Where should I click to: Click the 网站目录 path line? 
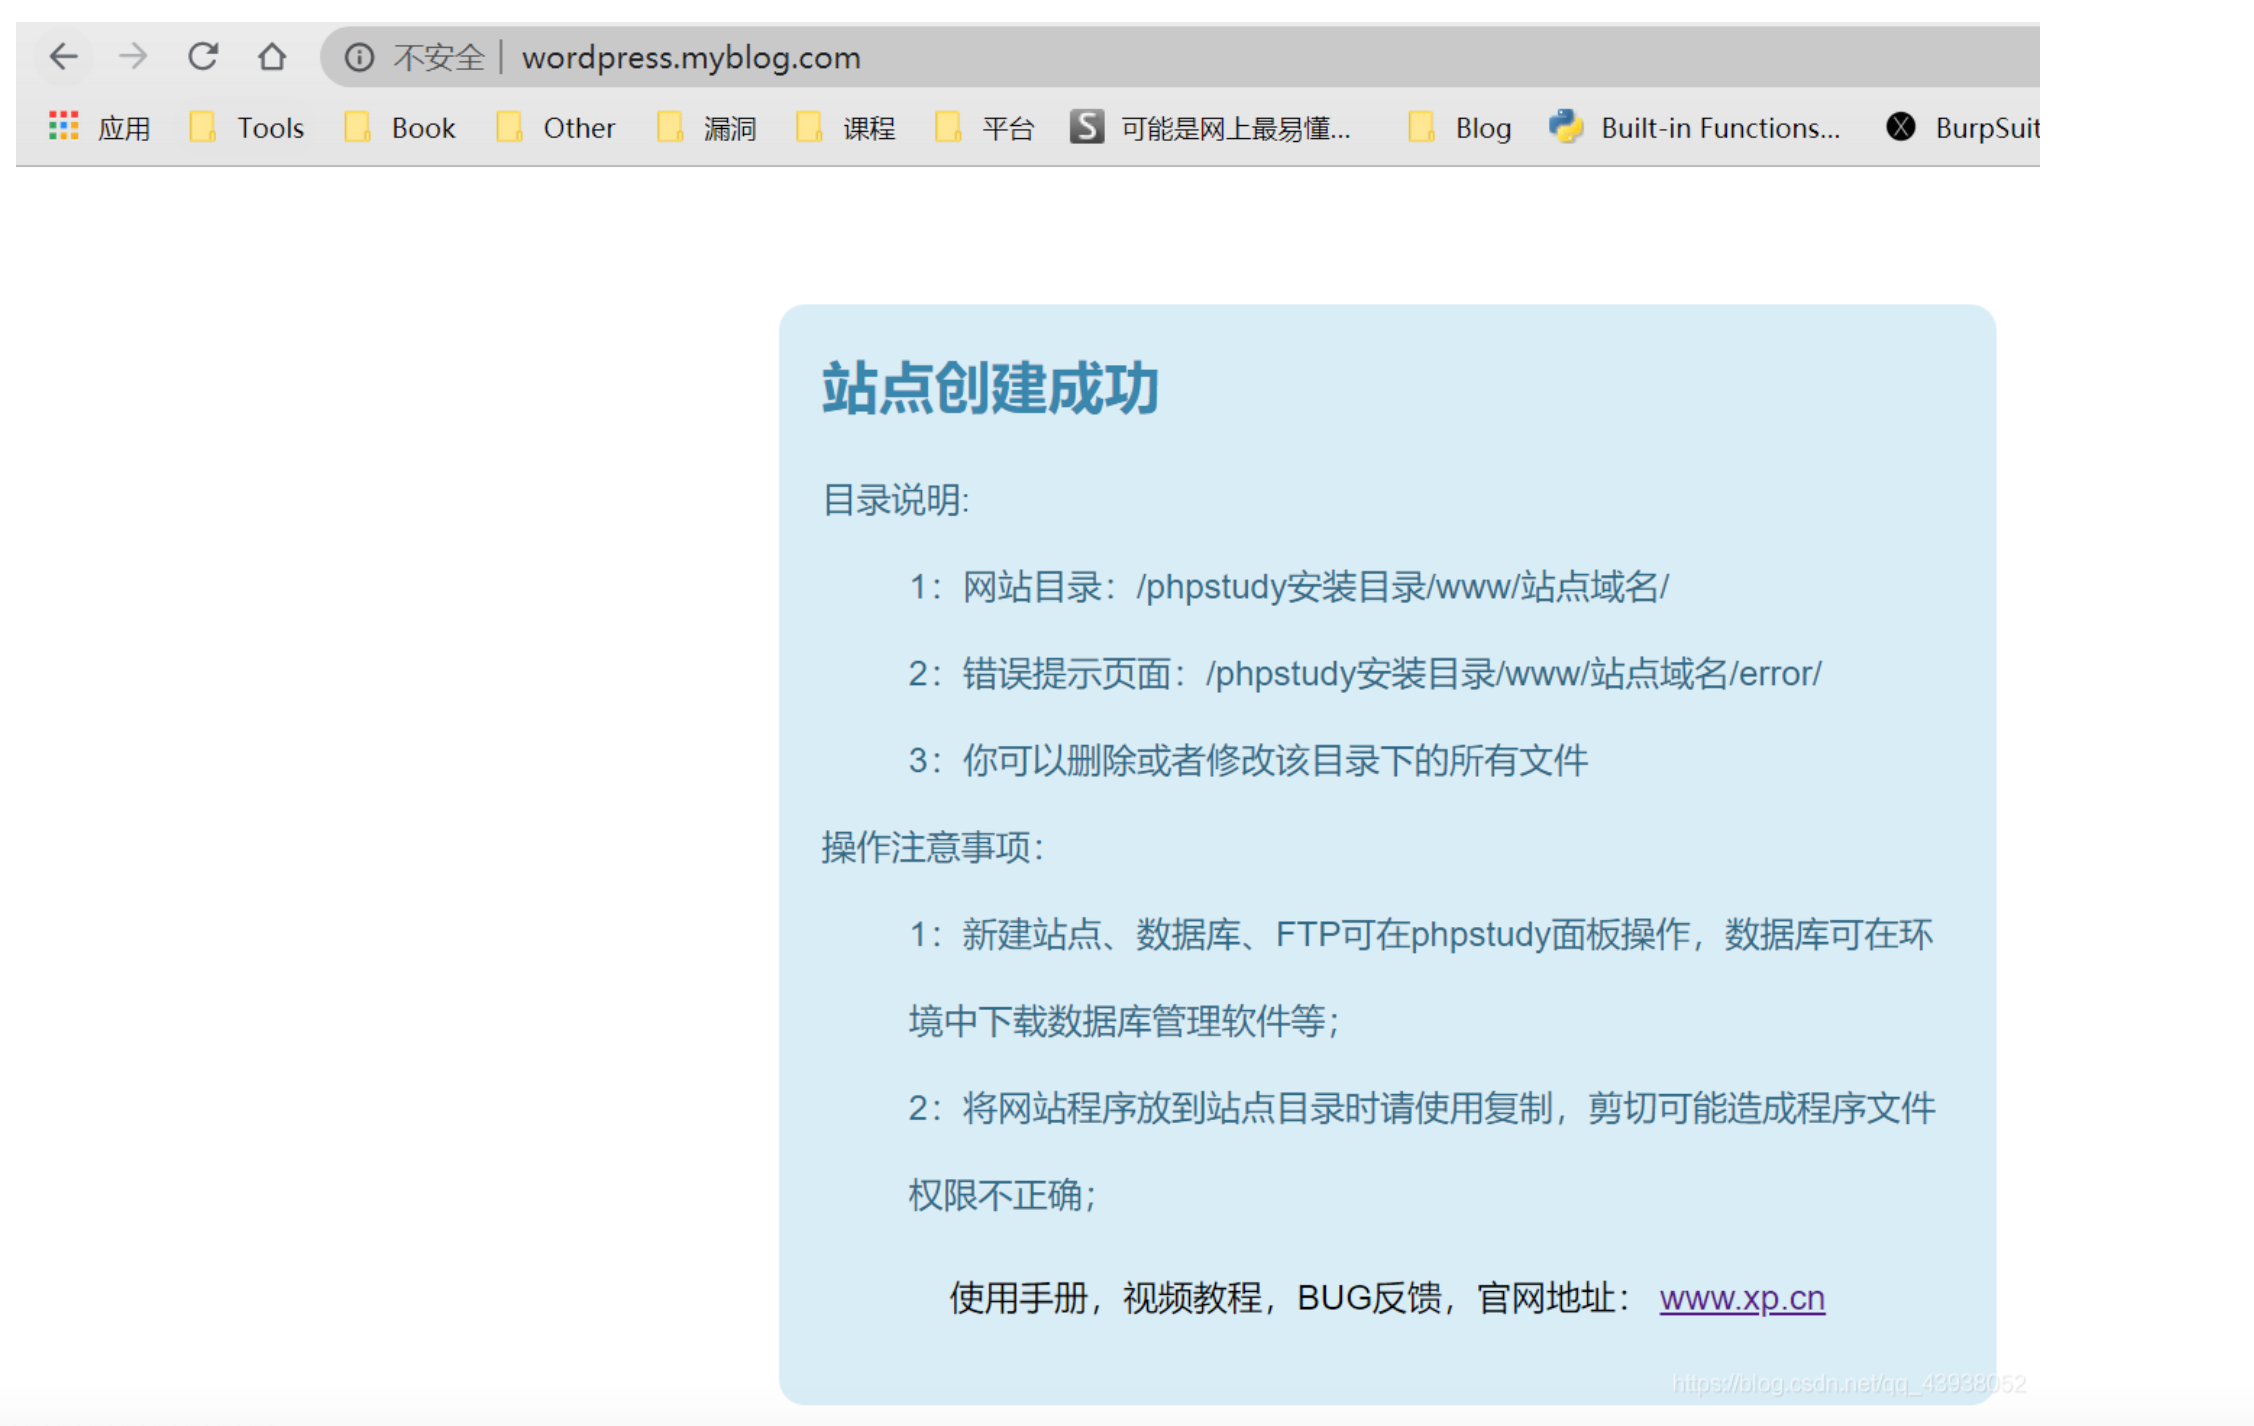(x=1289, y=587)
